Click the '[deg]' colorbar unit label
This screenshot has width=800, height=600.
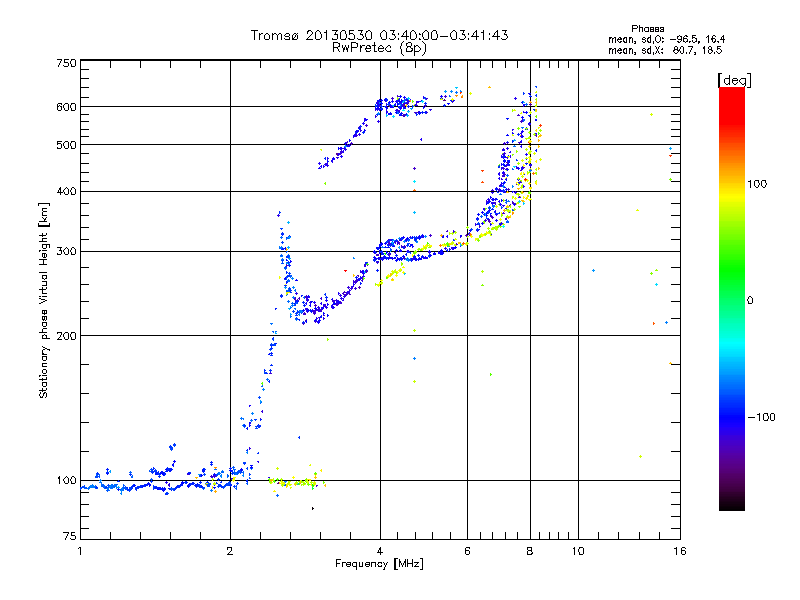734,80
